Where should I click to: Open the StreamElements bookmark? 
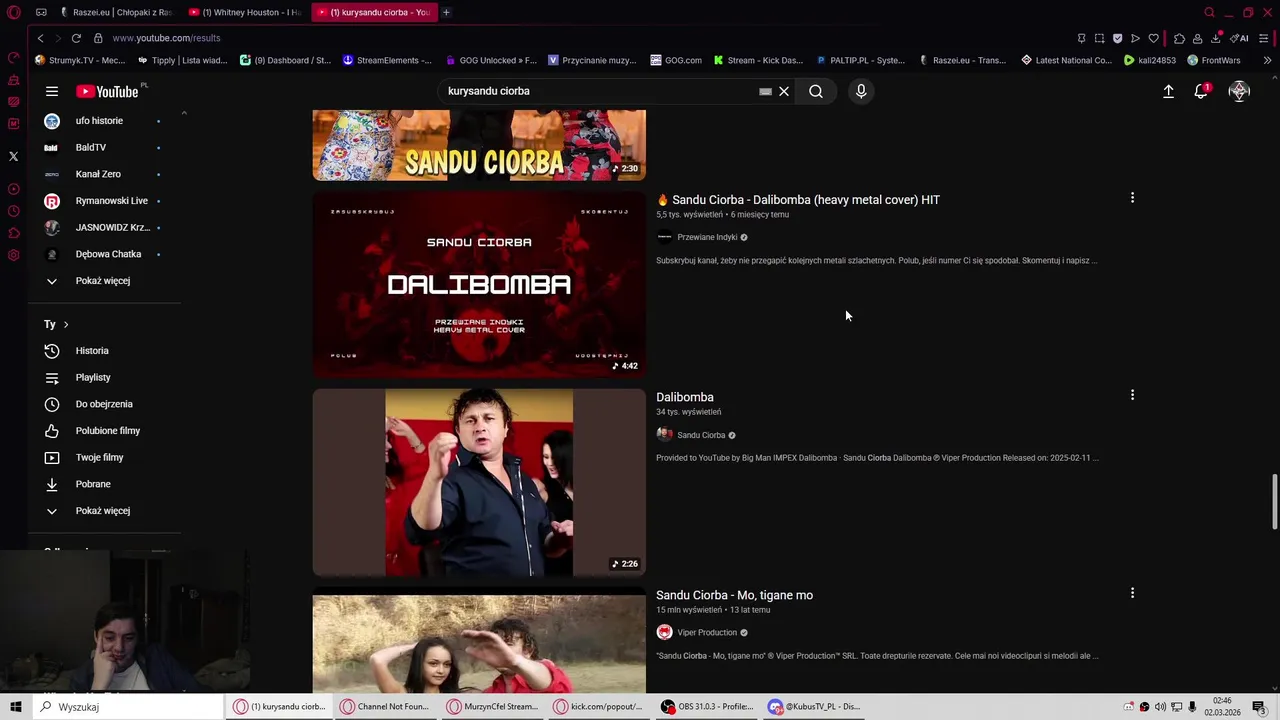[387, 60]
